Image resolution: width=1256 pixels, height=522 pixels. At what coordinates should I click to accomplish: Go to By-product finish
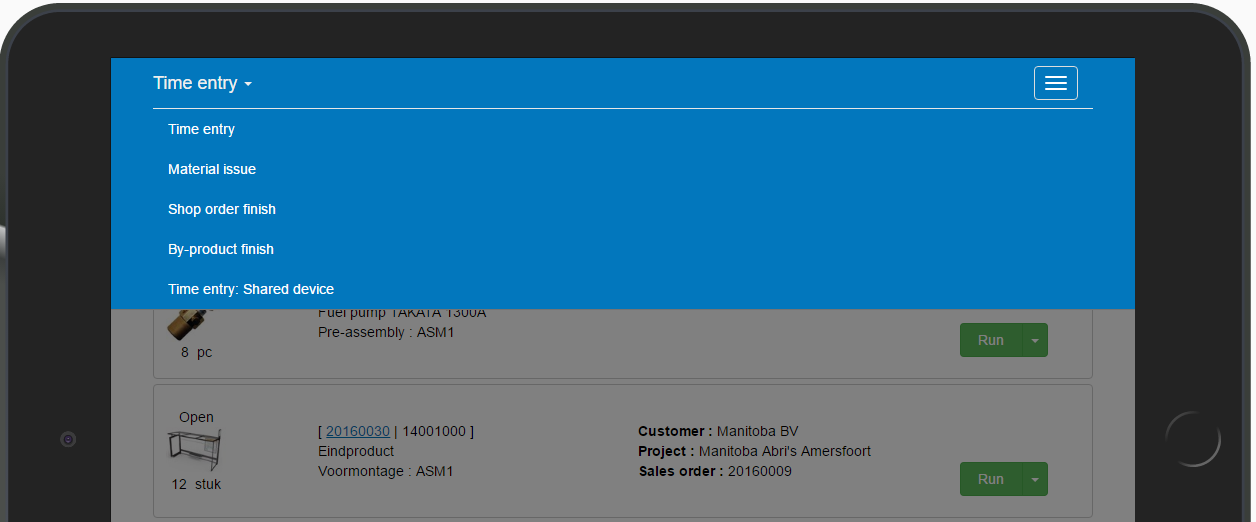point(221,249)
